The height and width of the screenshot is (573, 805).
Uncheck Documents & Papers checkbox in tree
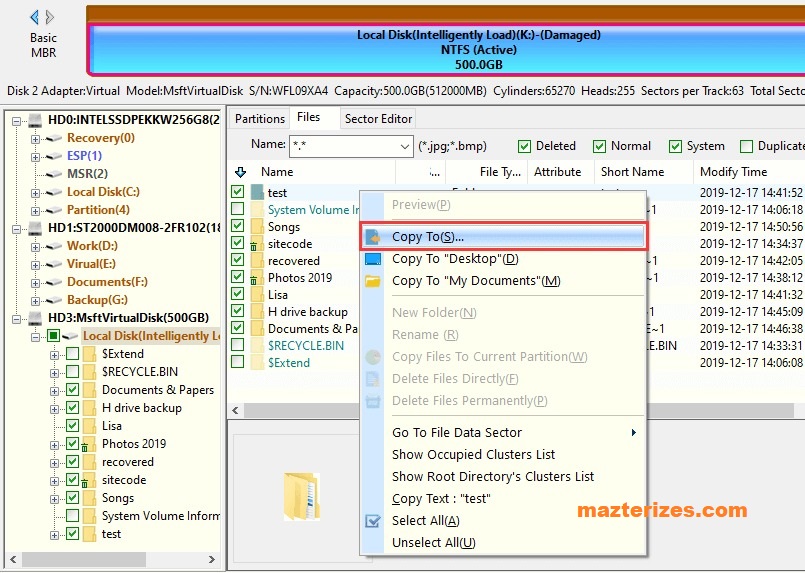click(72, 389)
